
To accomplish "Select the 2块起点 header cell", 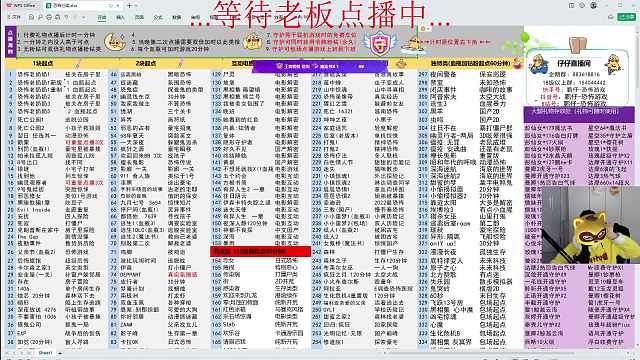I will pyautogui.click(x=146, y=63).
